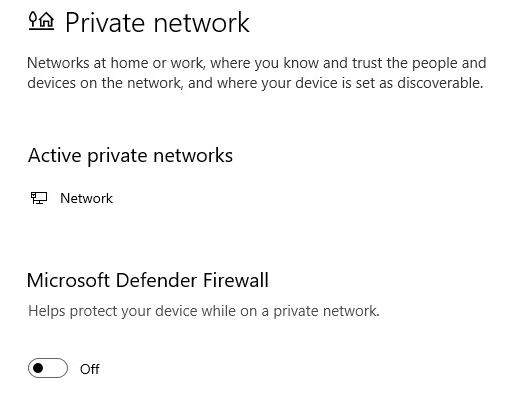Click the Private network house-and-tree icon
507x412 pixels.
click(41, 21)
